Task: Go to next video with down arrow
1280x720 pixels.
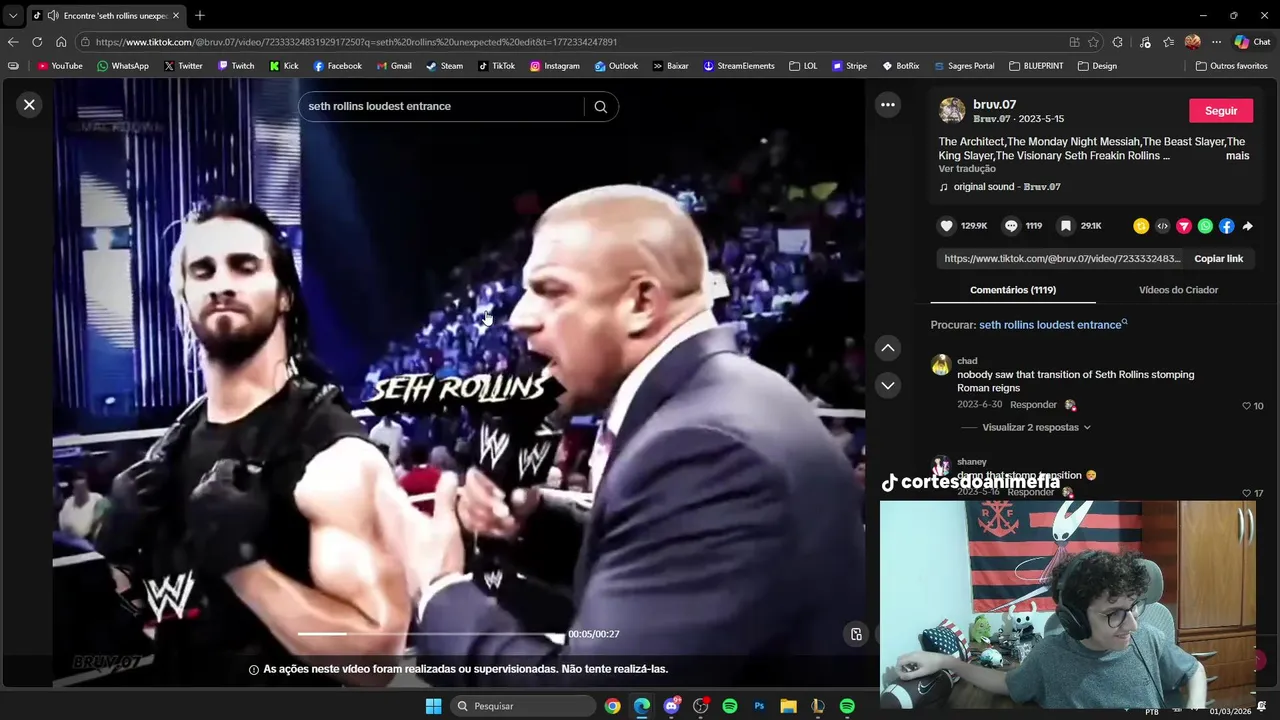Action: tap(888, 385)
